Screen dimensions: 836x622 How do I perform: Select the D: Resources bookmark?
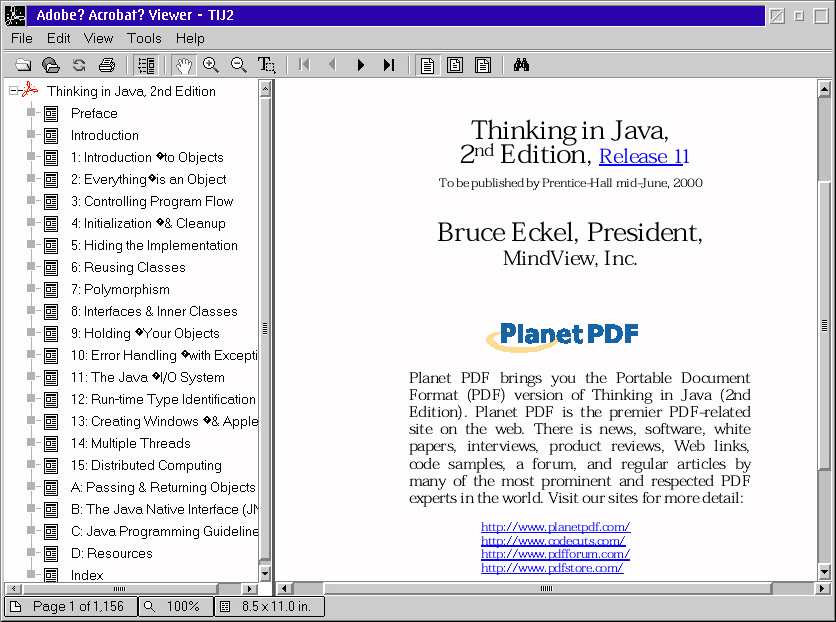(x=111, y=554)
